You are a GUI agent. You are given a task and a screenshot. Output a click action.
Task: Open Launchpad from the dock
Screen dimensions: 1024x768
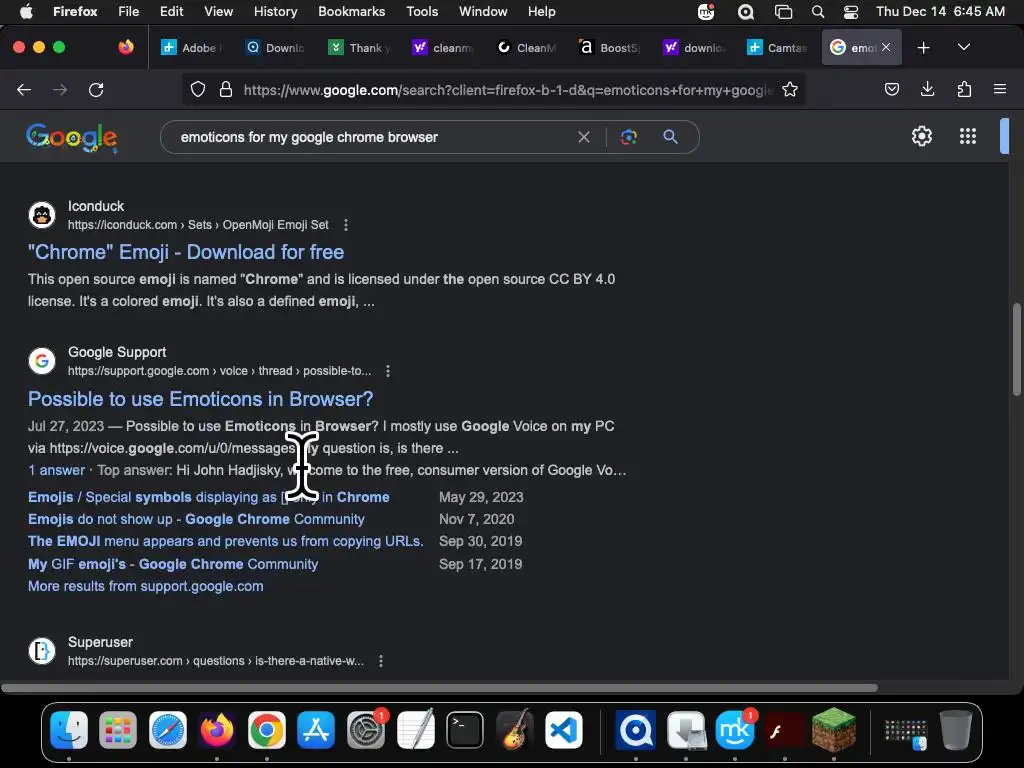[118, 729]
